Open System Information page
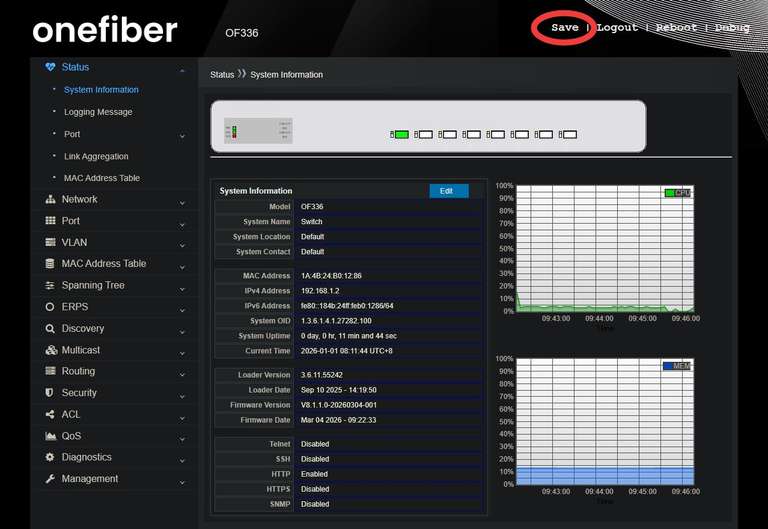768x529 pixels. [101, 90]
